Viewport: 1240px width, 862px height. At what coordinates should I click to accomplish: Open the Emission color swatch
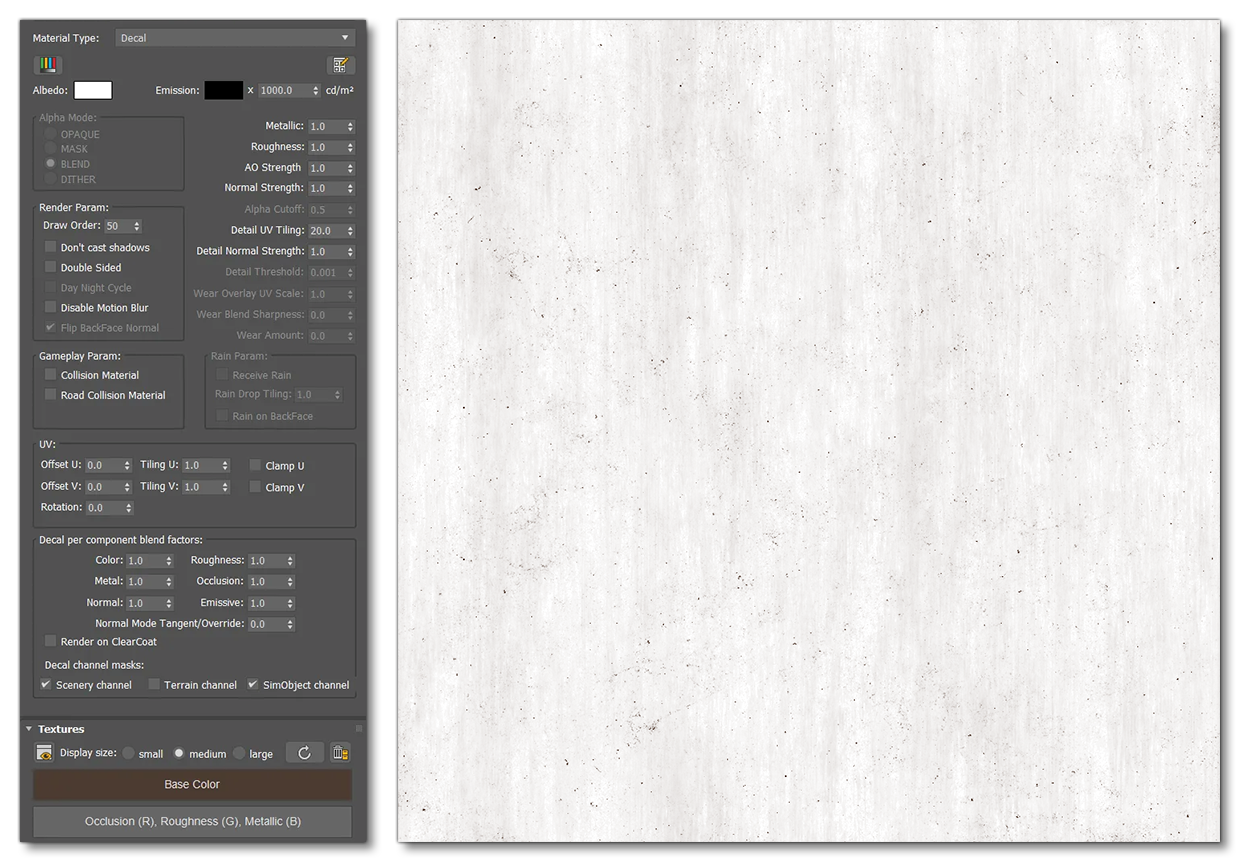click(x=224, y=90)
